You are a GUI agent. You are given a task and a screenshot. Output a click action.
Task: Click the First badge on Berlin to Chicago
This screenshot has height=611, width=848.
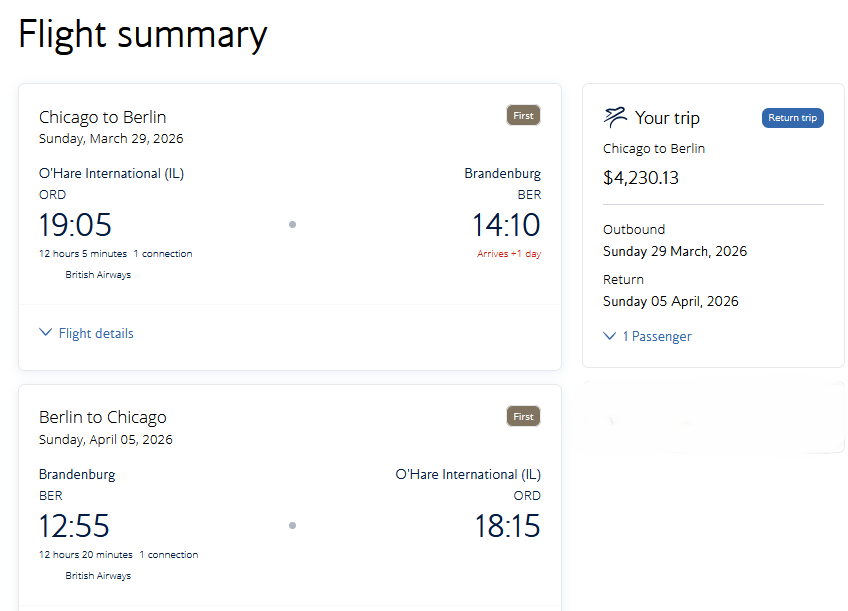523,416
